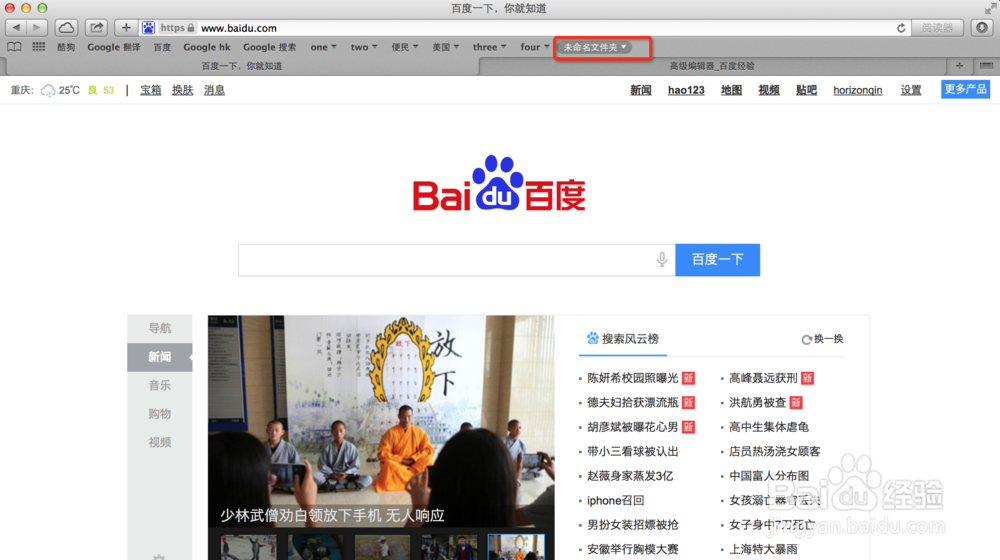Click the microphone voice search icon
The image size is (1000, 560).
pos(662,259)
